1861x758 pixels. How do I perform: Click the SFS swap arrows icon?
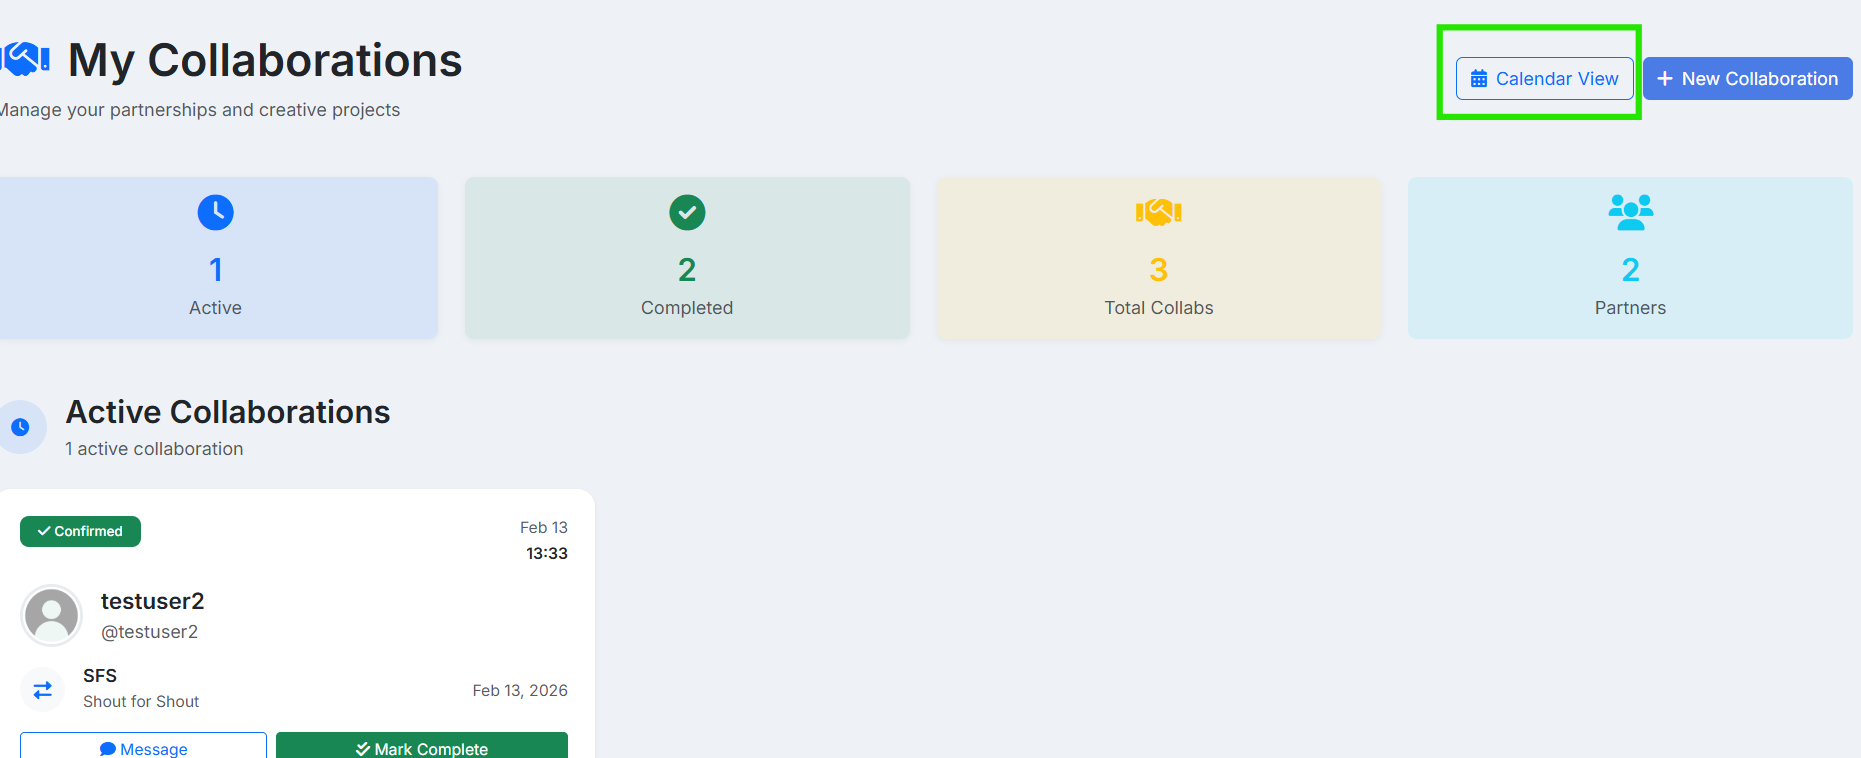point(43,689)
